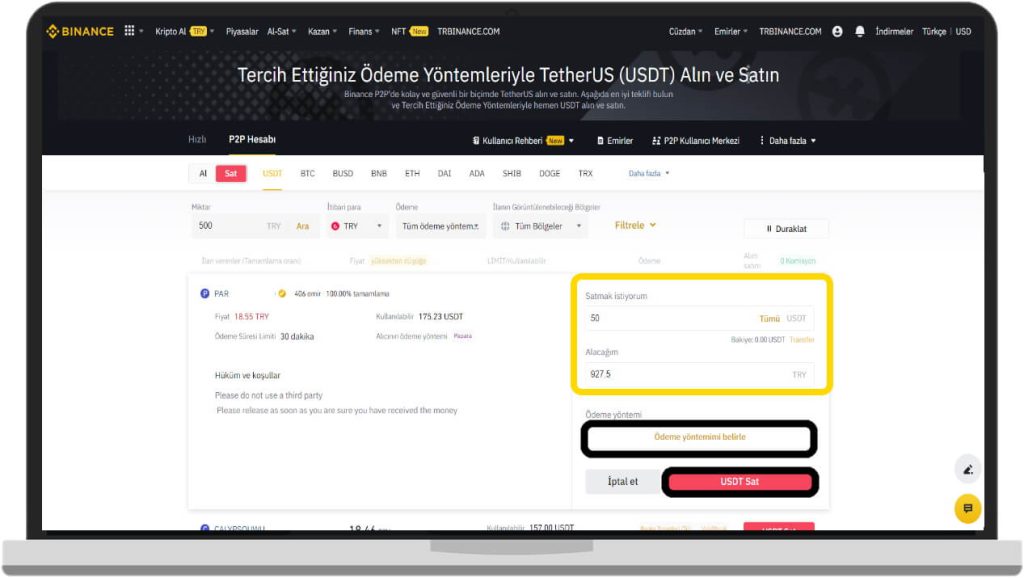Open the Emirler dropdown beside Cüzdan
Screen dimensions: 1024x578
coord(731,31)
